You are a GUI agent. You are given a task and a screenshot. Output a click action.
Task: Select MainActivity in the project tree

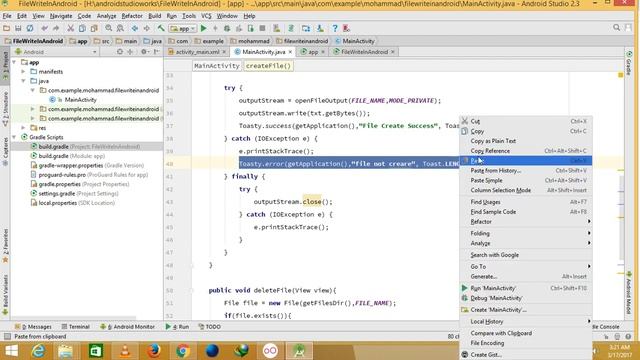click(x=80, y=100)
